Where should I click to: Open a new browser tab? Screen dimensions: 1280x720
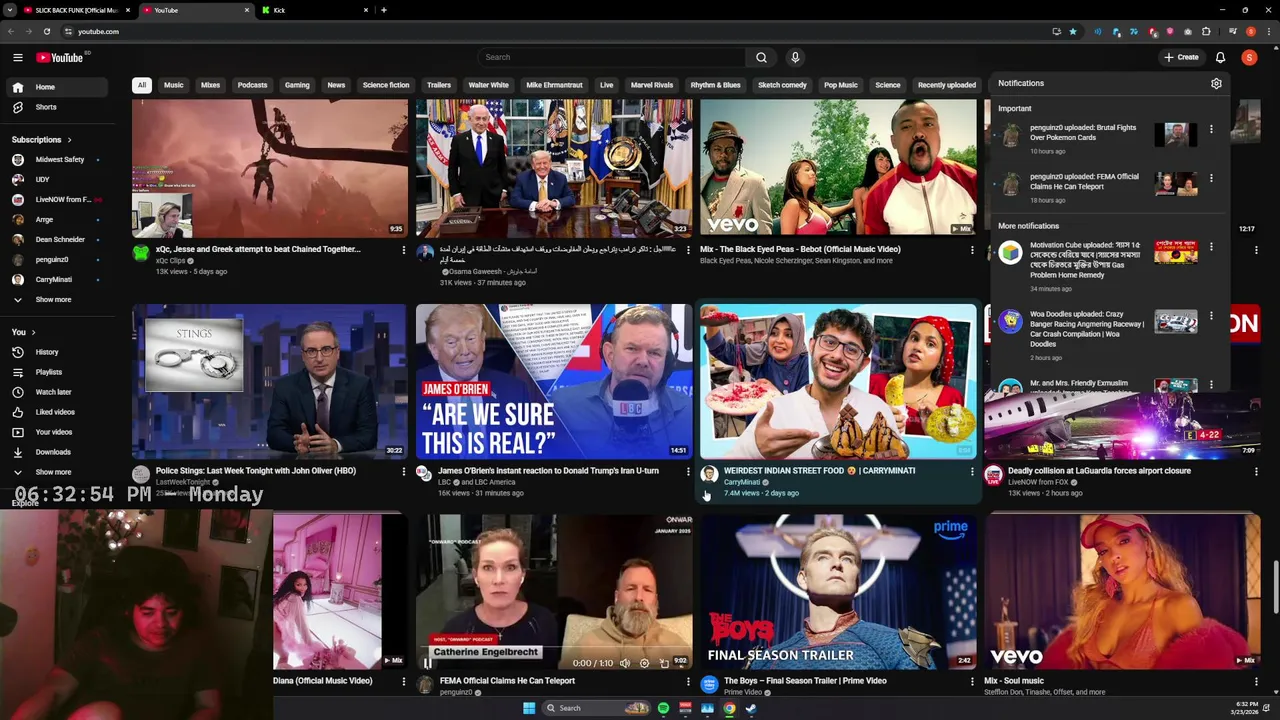(384, 10)
